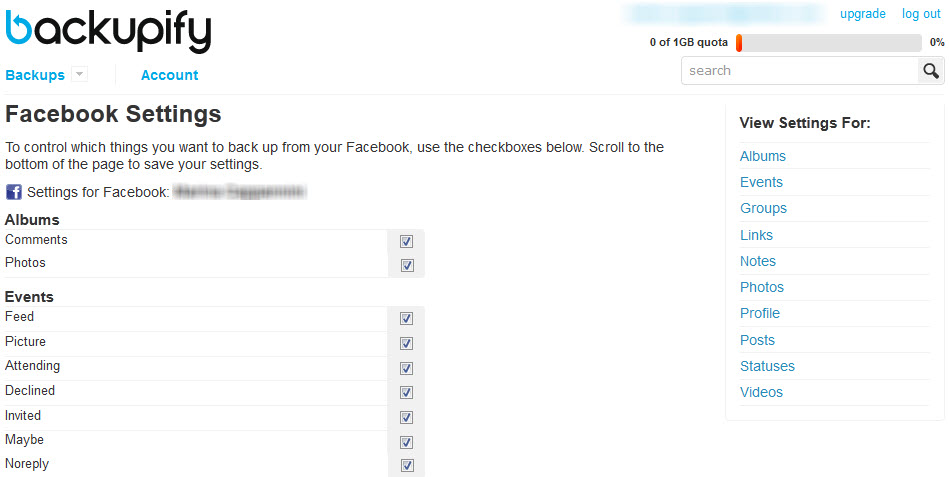Expand the Backups dropdown arrow

[80, 75]
